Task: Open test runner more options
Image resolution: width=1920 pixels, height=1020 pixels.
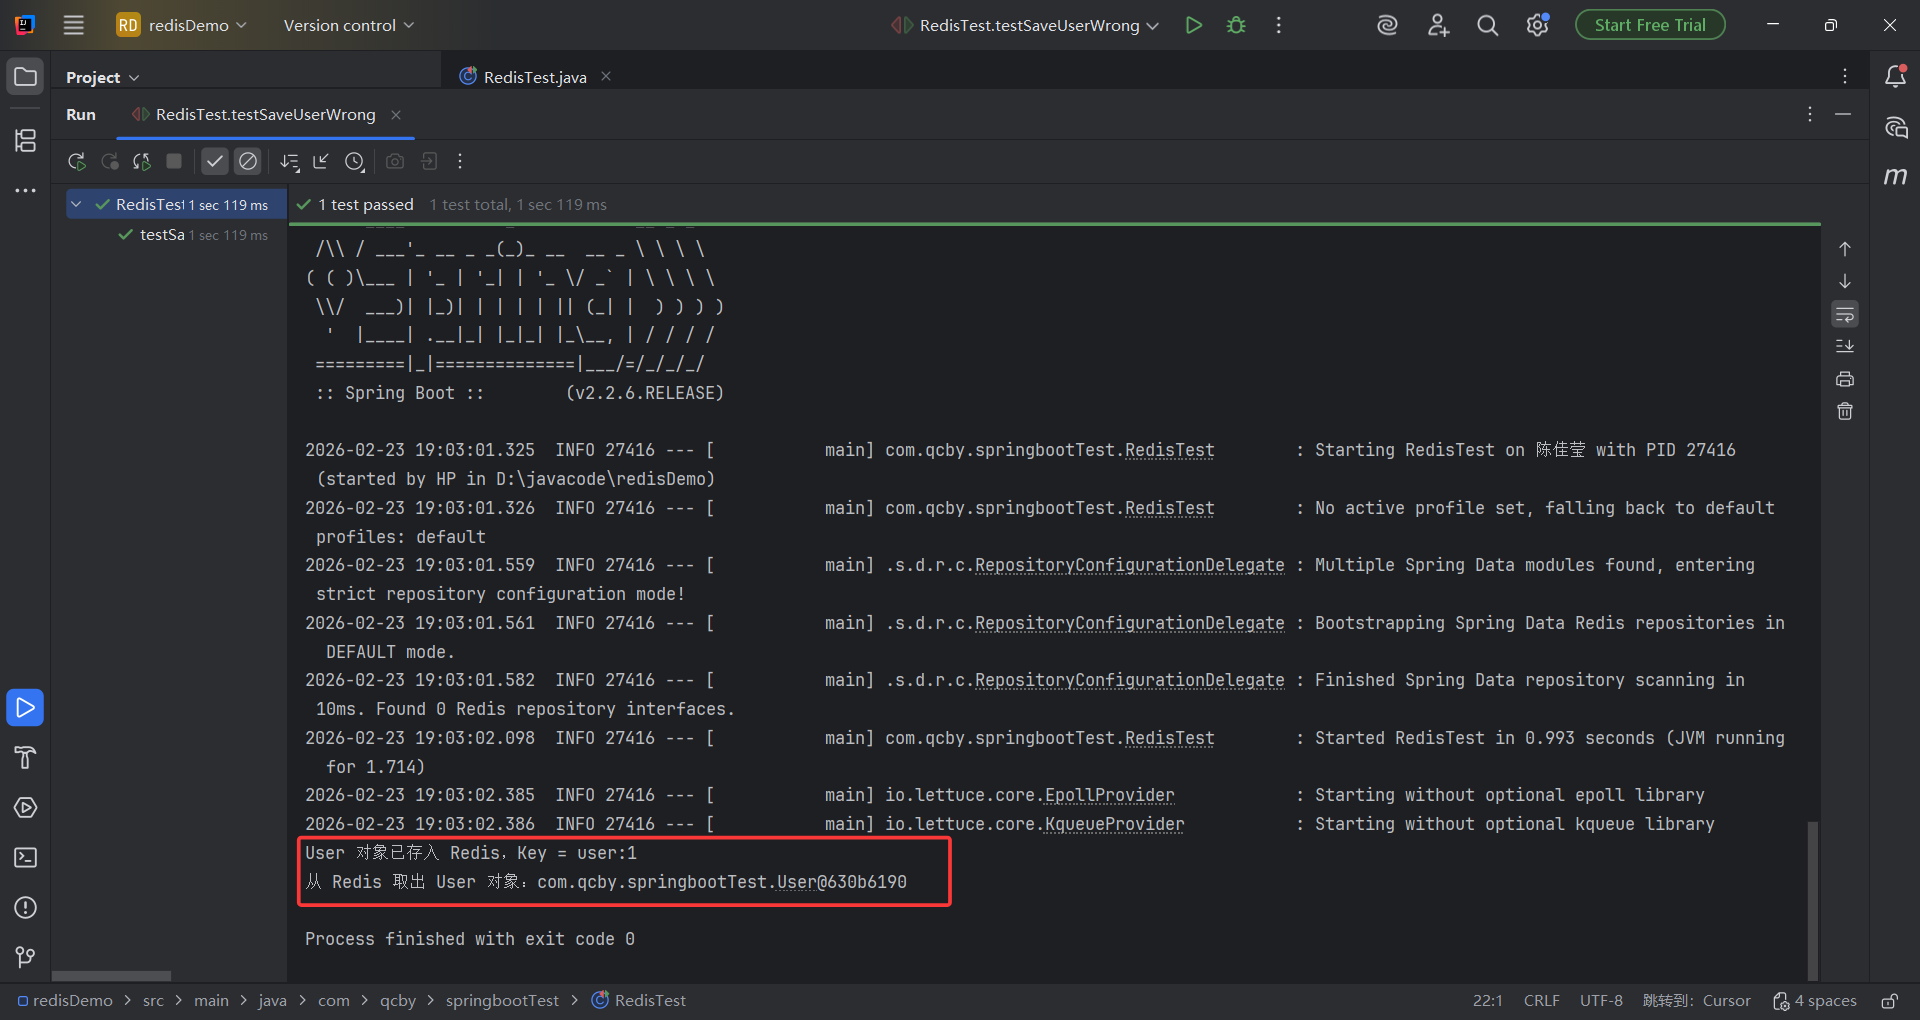Action: click(x=460, y=161)
